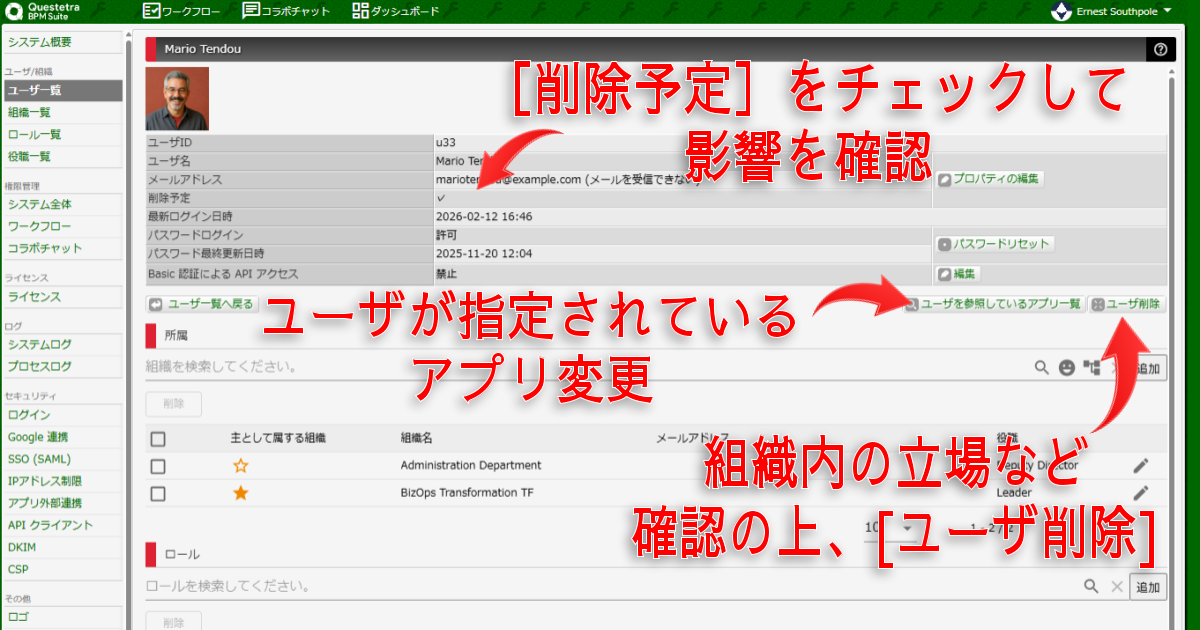Open ライセンス link in the sidebar
The height and width of the screenshot is (630, 1200).
click(x=62, y=297)
